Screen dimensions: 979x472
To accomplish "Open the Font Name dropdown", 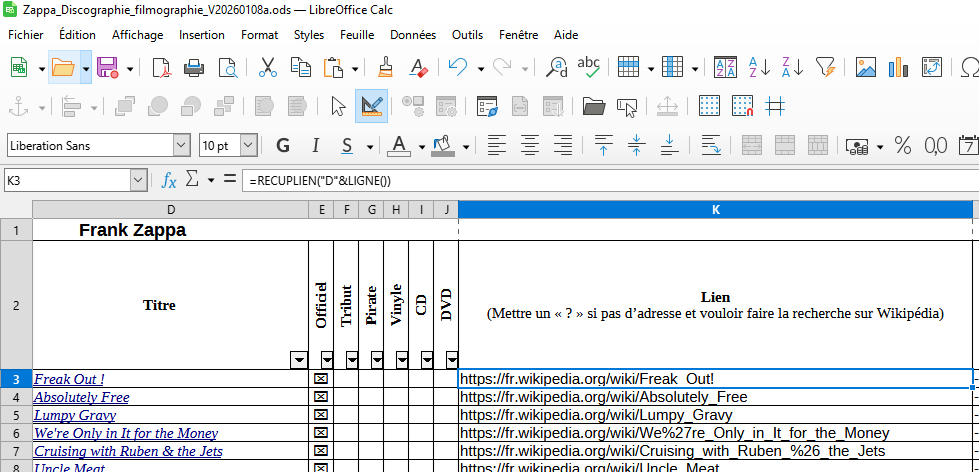I will (x=182, y=145).
